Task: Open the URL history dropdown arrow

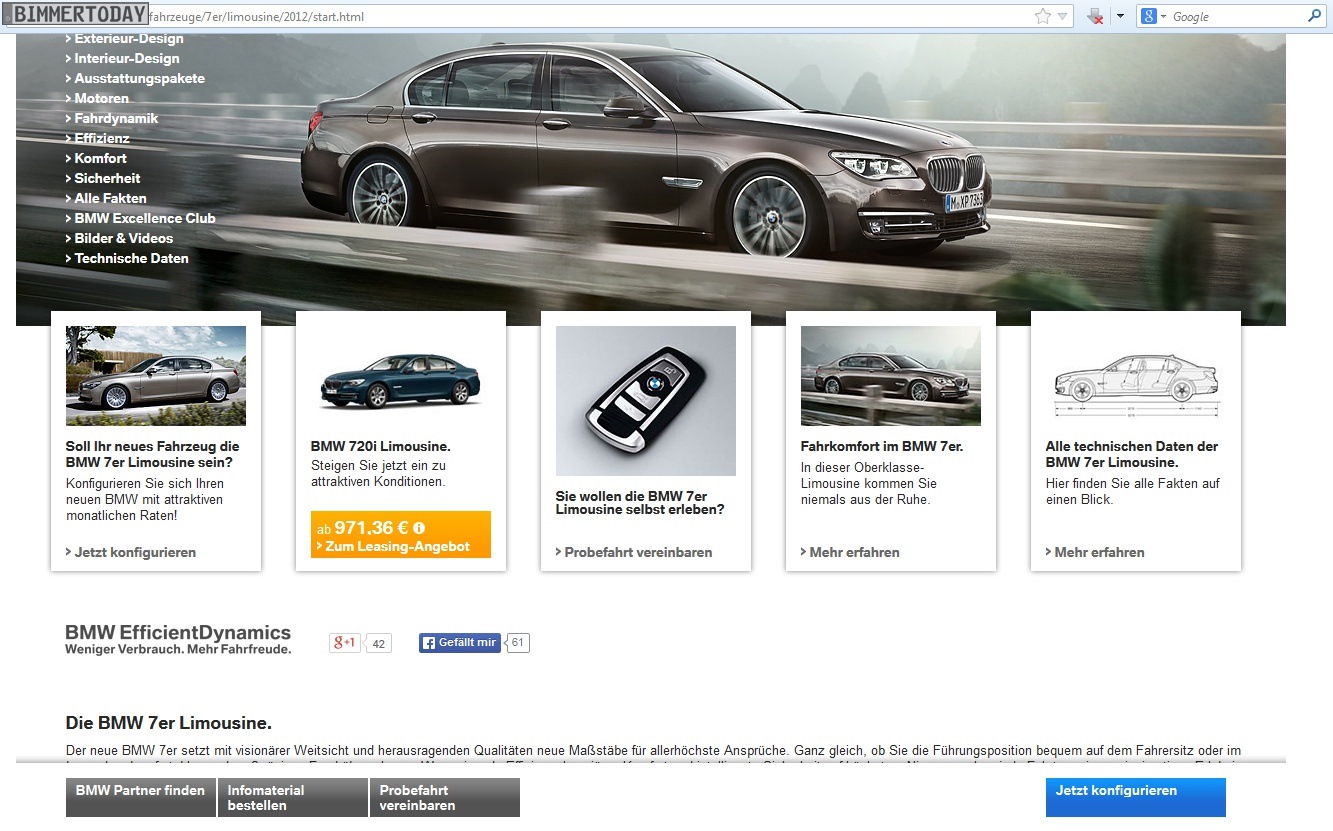Action: 1062,16
